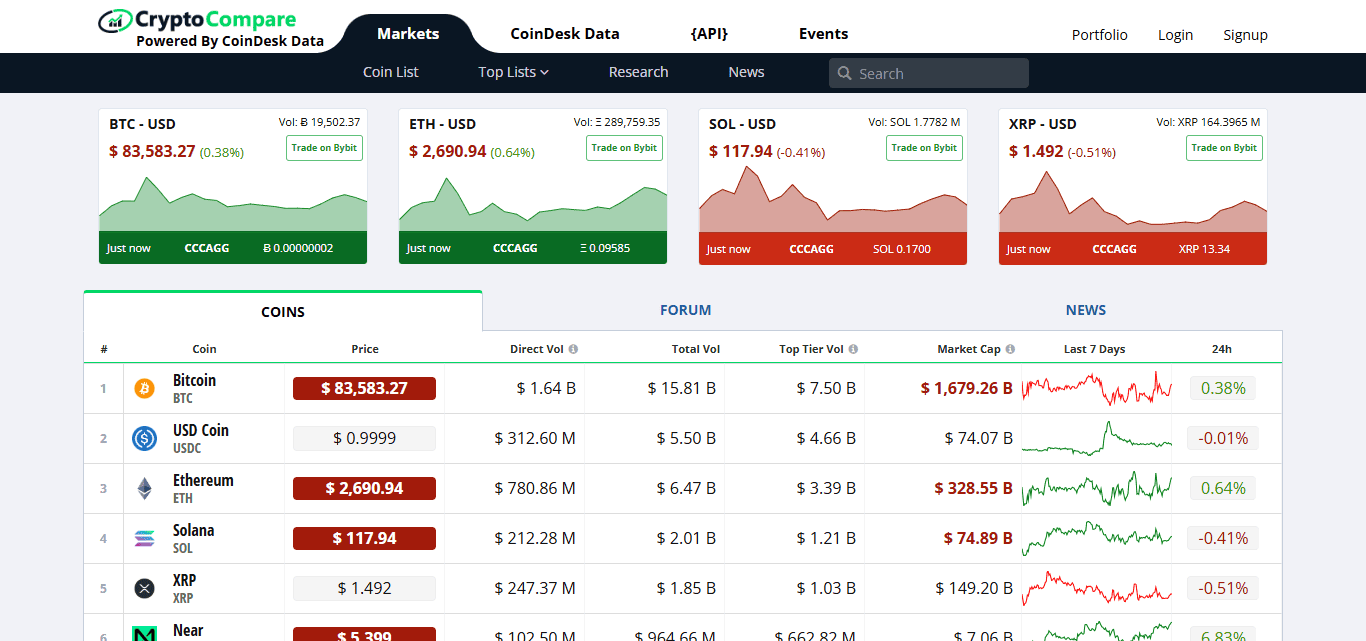Switch to the COINS tab
Screen dimensions: 1366x641
tap(283, 311)
